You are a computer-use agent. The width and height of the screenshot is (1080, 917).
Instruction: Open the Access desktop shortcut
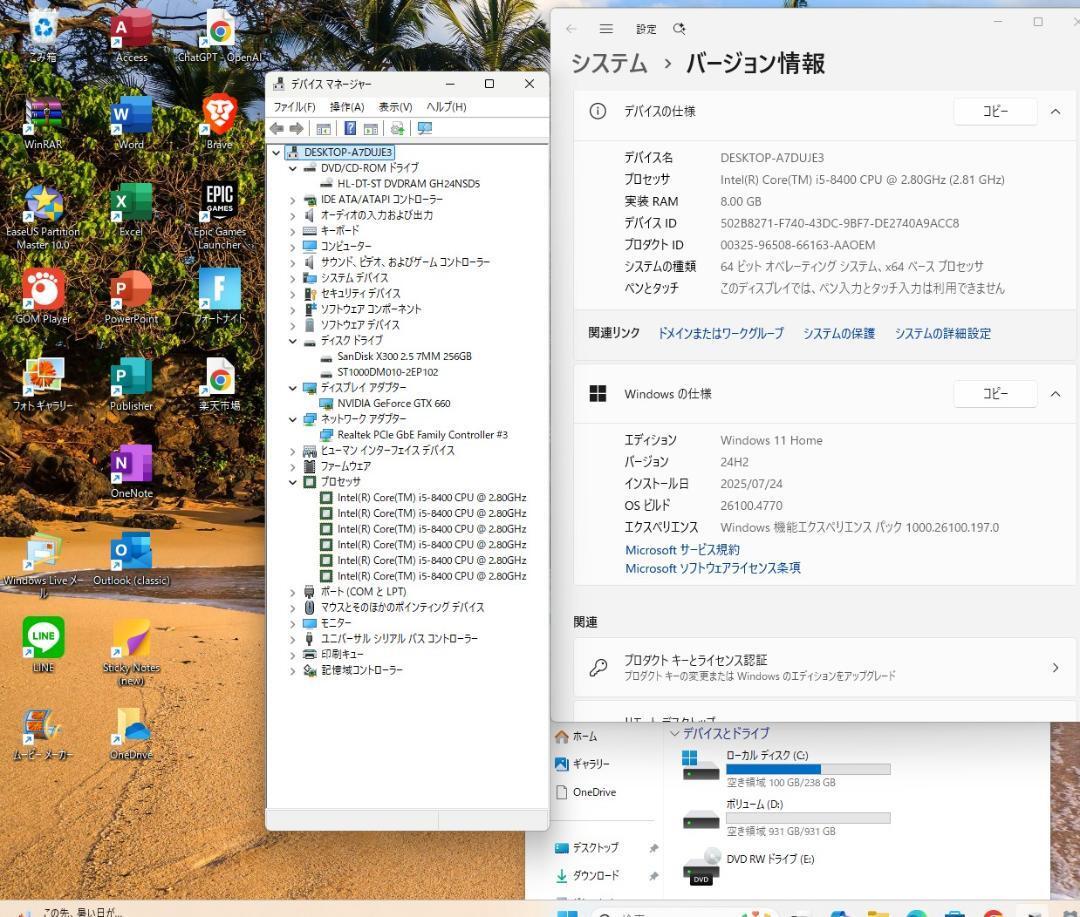pyautogui.click(x=131, y=37)
